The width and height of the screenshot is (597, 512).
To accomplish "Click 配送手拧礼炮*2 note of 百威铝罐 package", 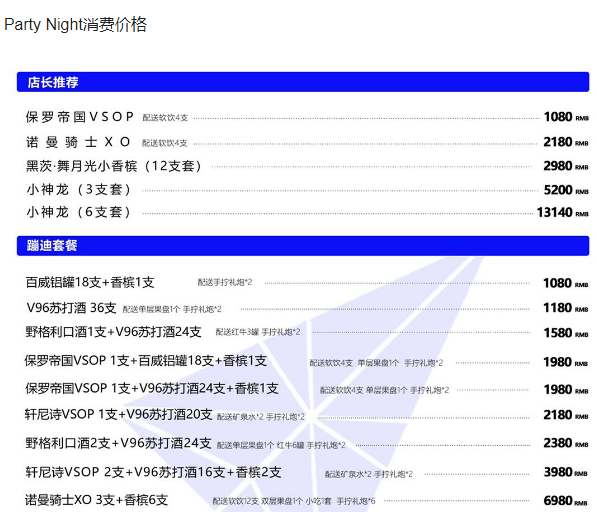I will point(225,282).
